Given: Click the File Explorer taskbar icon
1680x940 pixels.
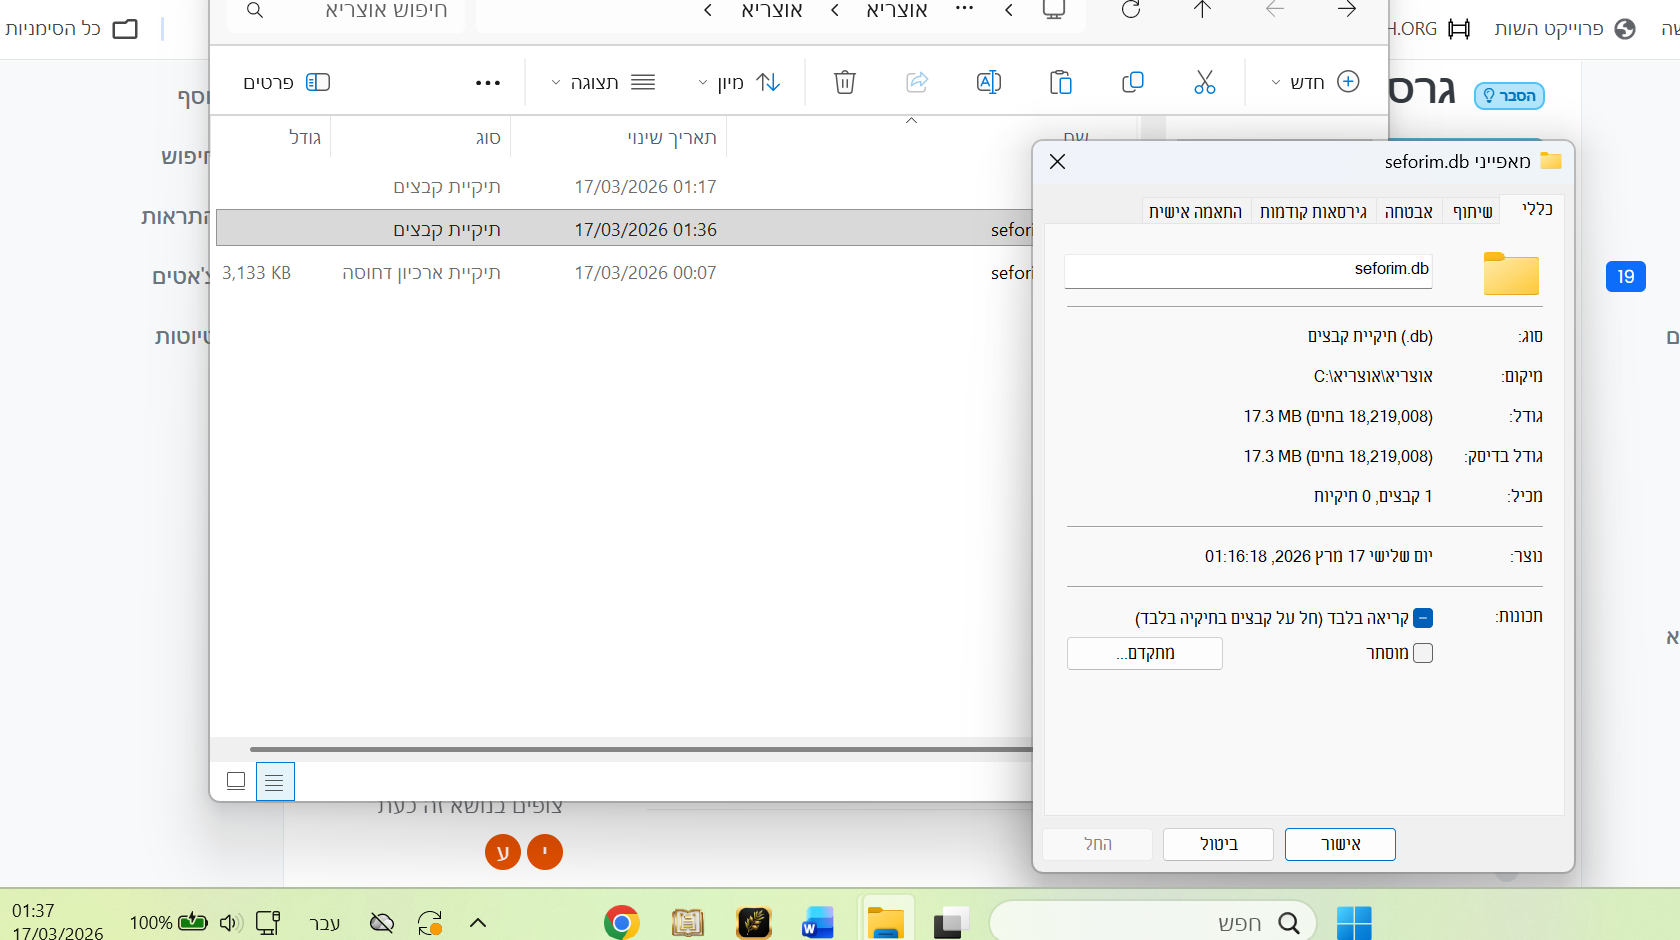Looking at the screenshot, I should [x=886, y=923].
